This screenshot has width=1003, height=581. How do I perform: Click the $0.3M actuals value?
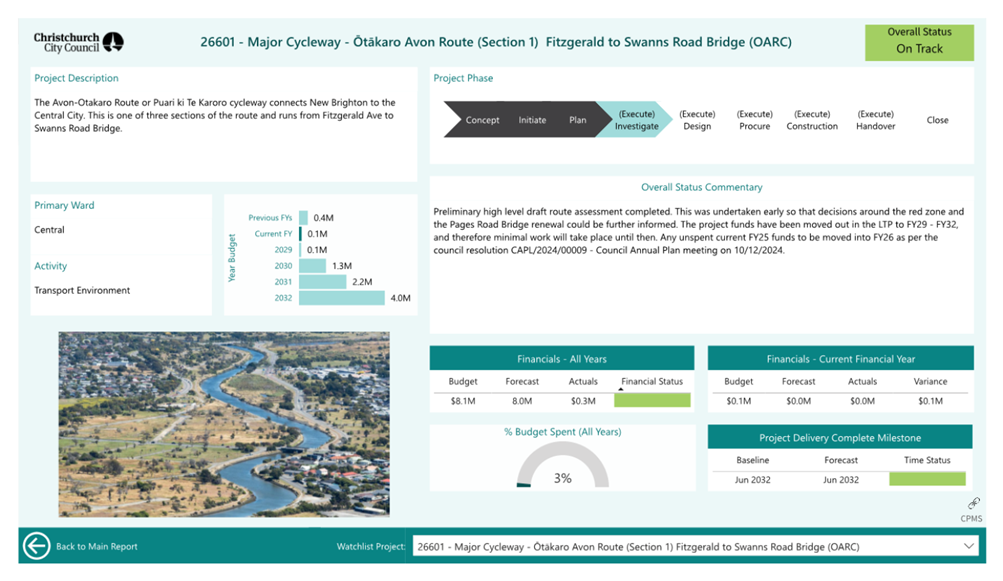583,401
